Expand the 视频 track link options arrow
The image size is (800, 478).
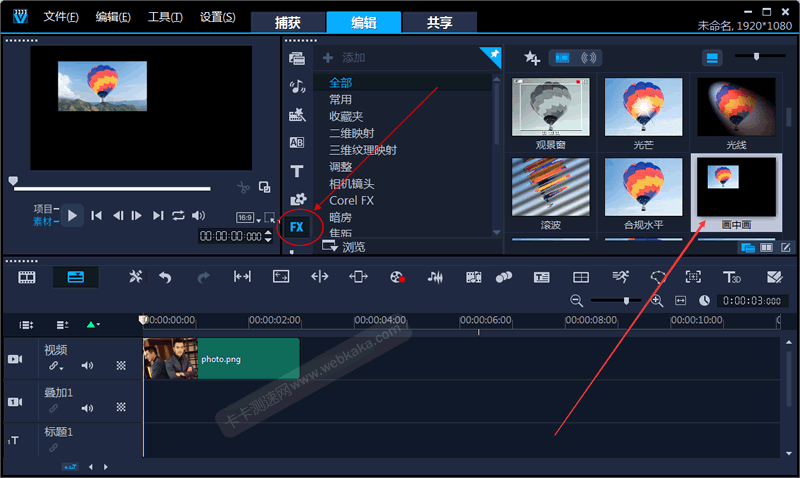62,368
